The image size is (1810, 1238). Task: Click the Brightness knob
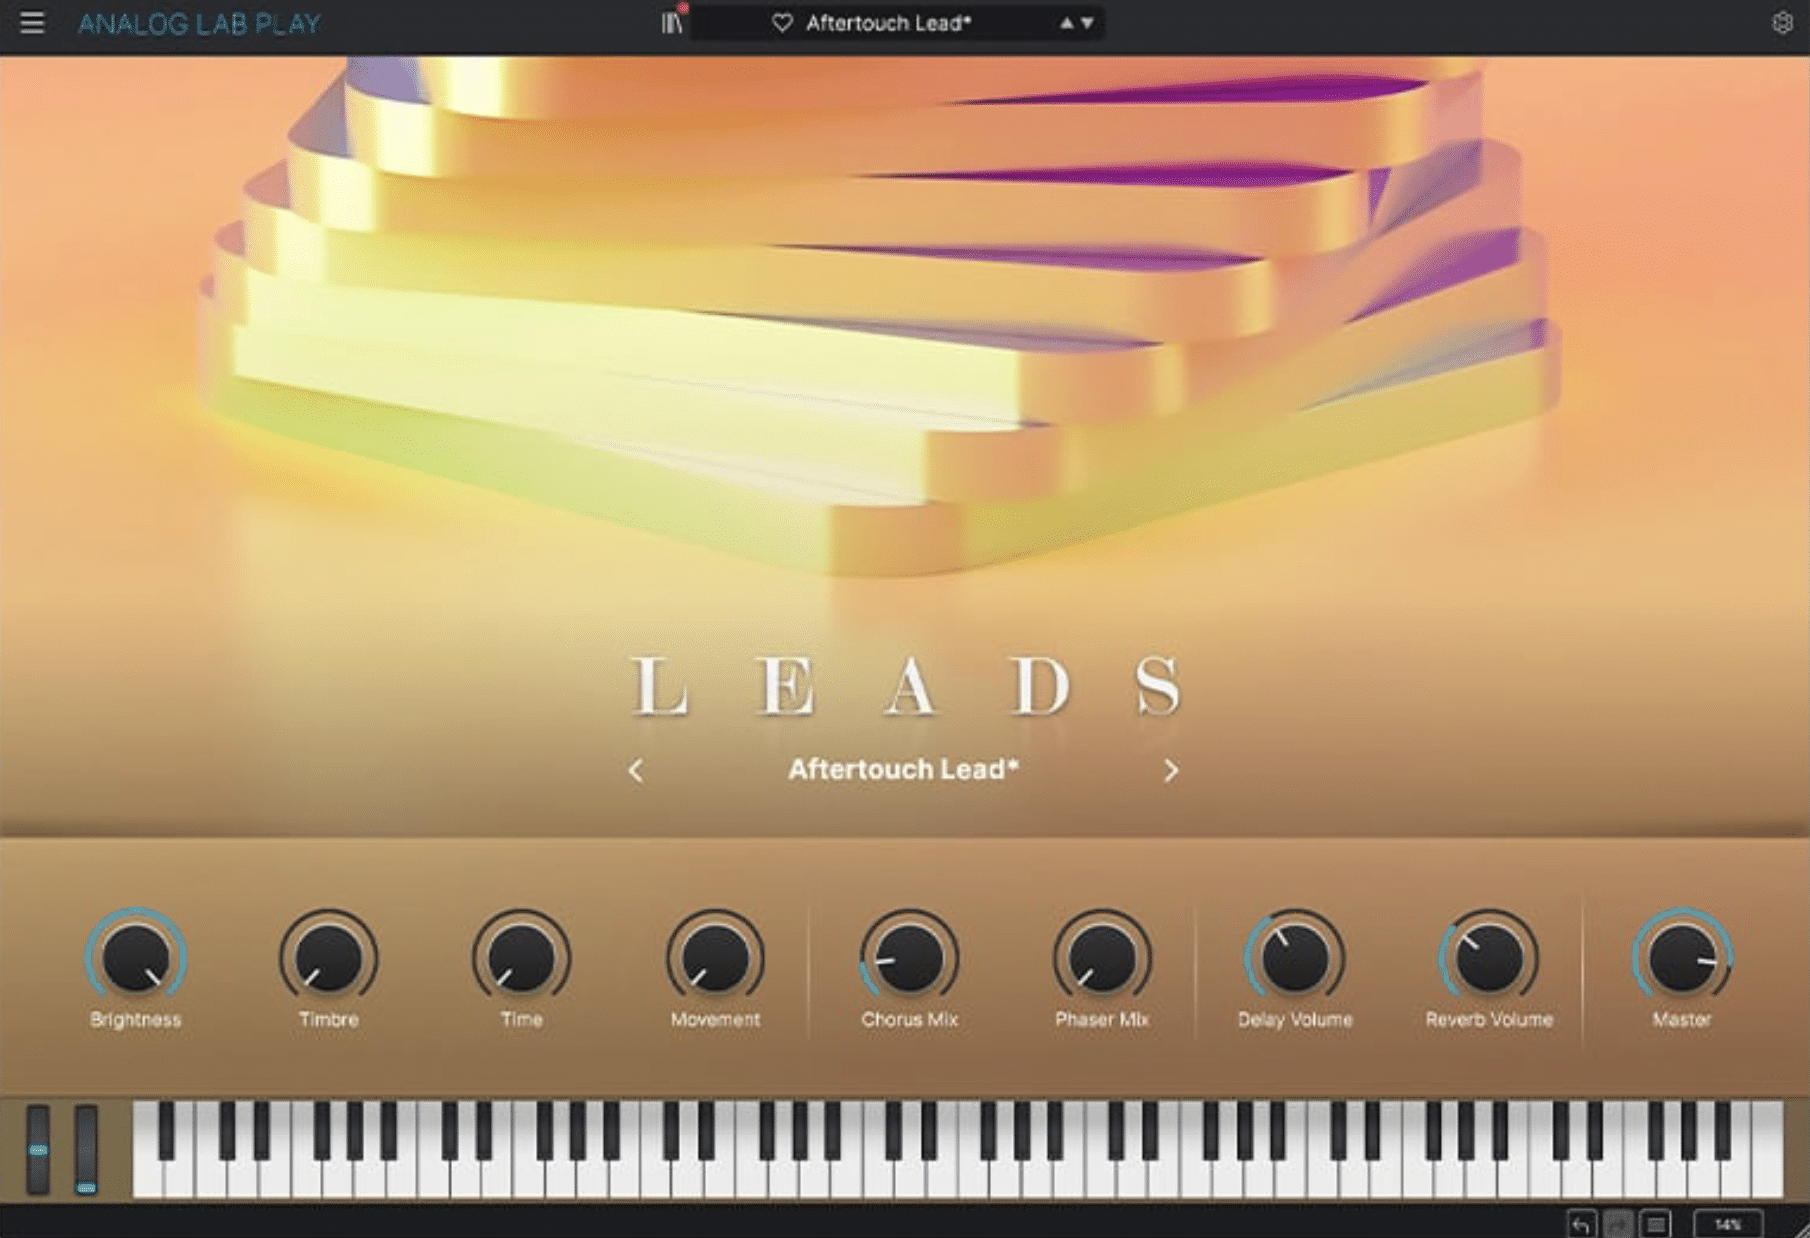click(136, 957)
